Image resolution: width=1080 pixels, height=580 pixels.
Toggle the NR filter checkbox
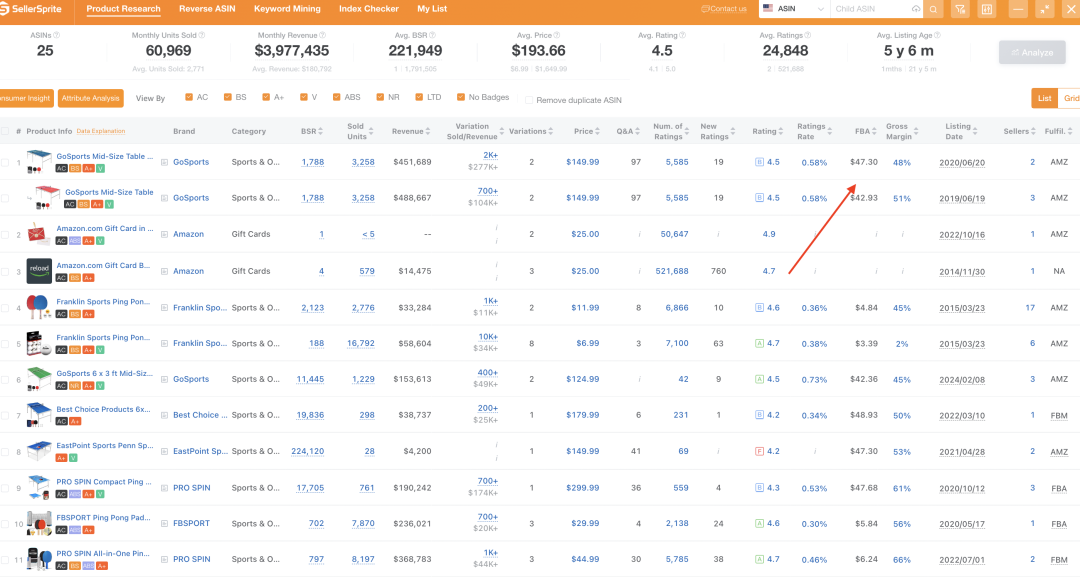pyautogui.click(x=380, y=97)
